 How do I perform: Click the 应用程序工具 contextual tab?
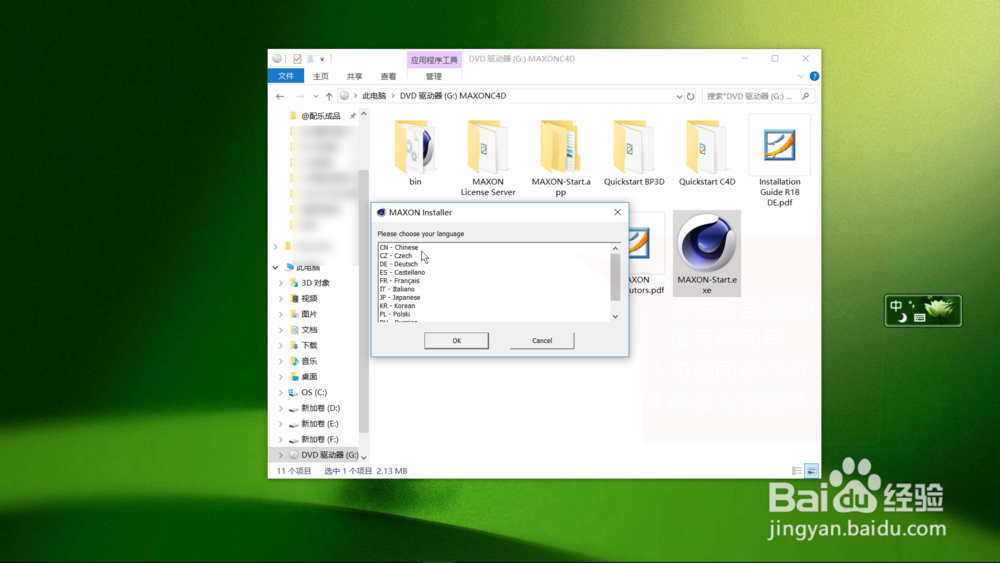pos(434,60)
